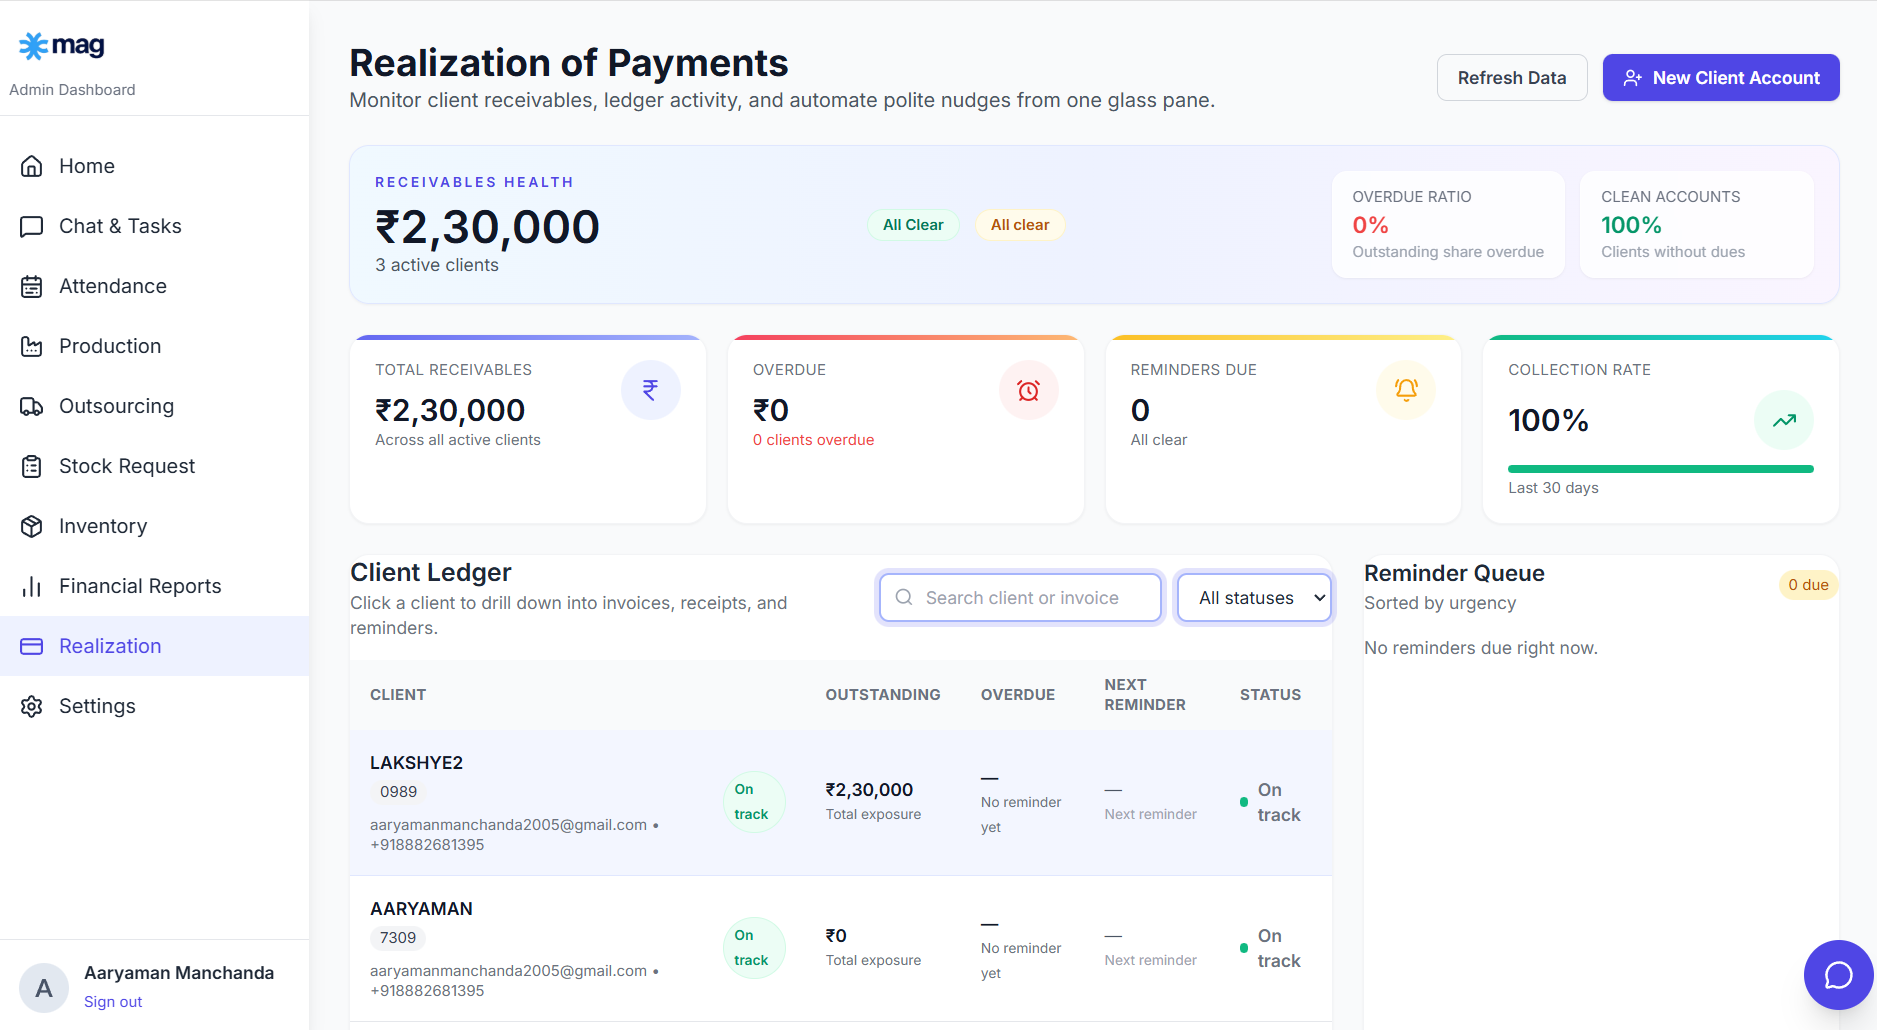Click the Last 30 days progress bar

coord(1660,468)
